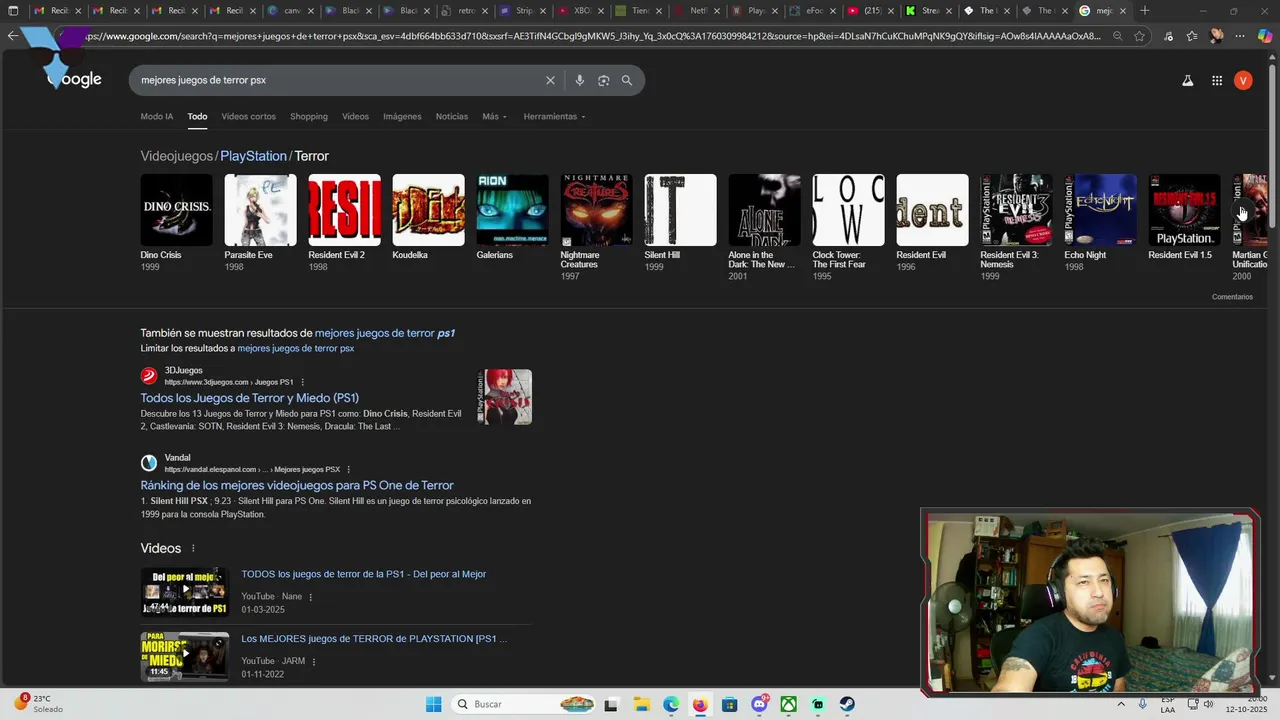Expand the Herramientas tools dropdown
1280x720 pixels.
tap(554, 116)
